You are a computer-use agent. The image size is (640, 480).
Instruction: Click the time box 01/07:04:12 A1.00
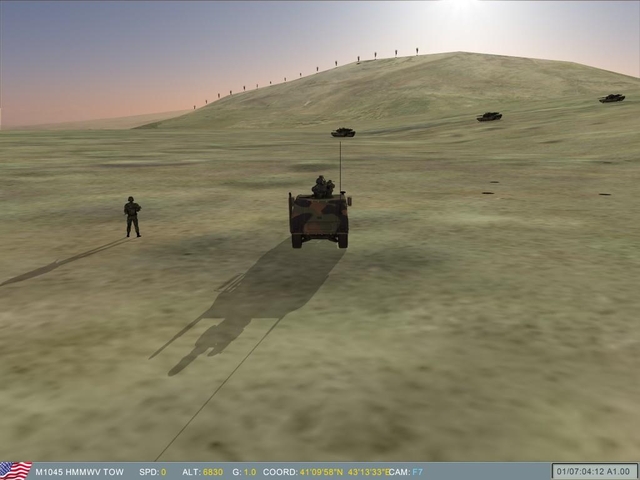pos(595,471)
